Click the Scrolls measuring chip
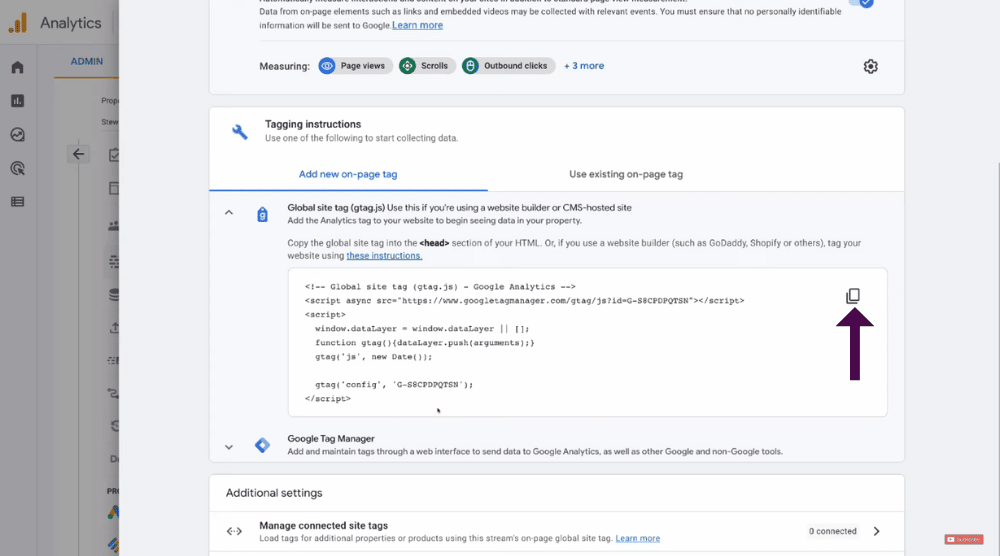The height and width of the screenshot is (556, 1000). 427,66
